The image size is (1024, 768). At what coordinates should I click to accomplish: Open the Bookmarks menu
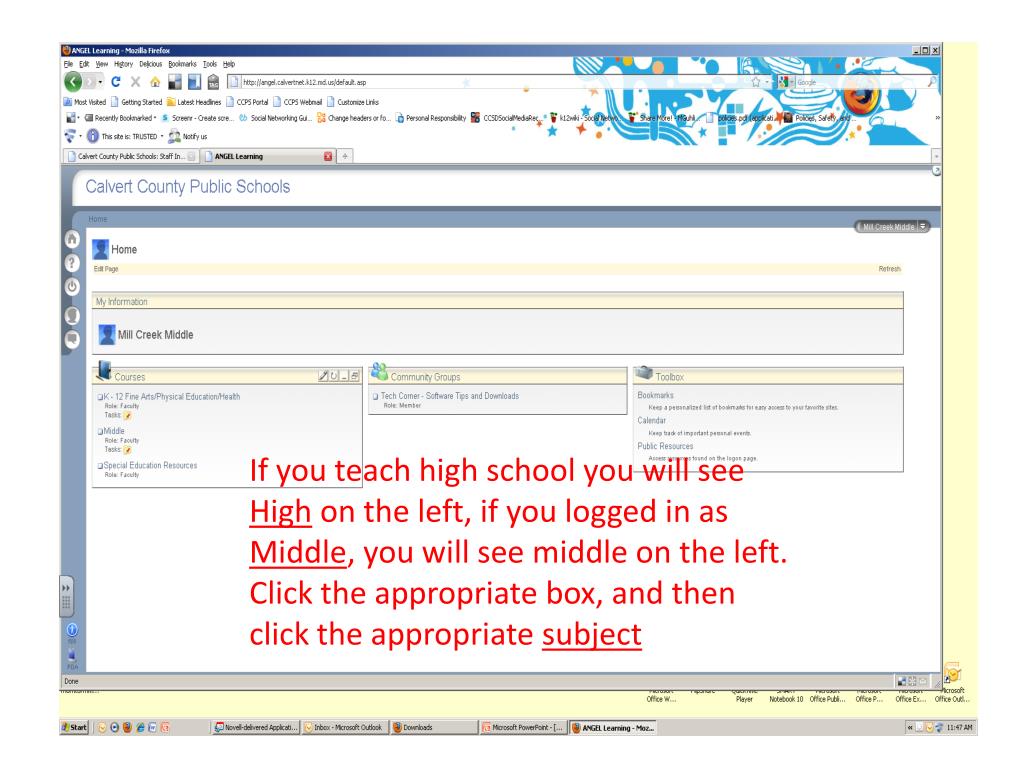coord(182,64)
